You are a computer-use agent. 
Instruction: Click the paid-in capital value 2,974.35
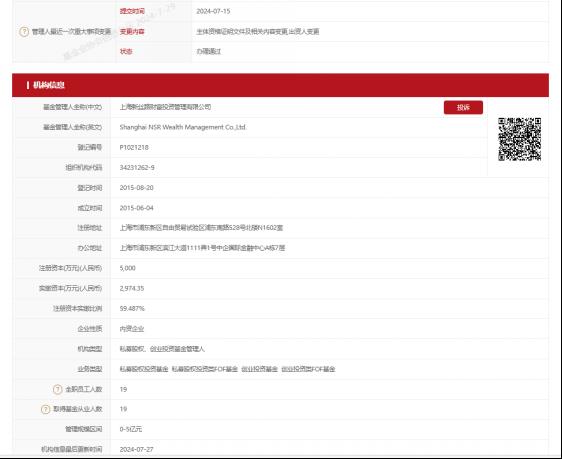[x=132, y=288]
